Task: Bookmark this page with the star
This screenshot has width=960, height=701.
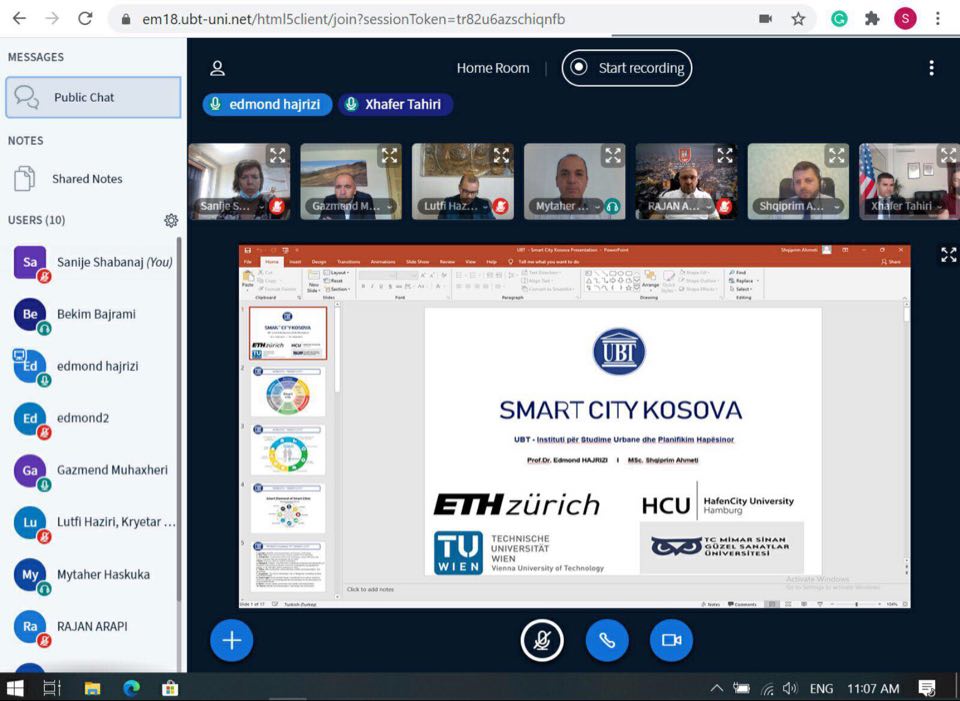Action: tap(798, 19)
